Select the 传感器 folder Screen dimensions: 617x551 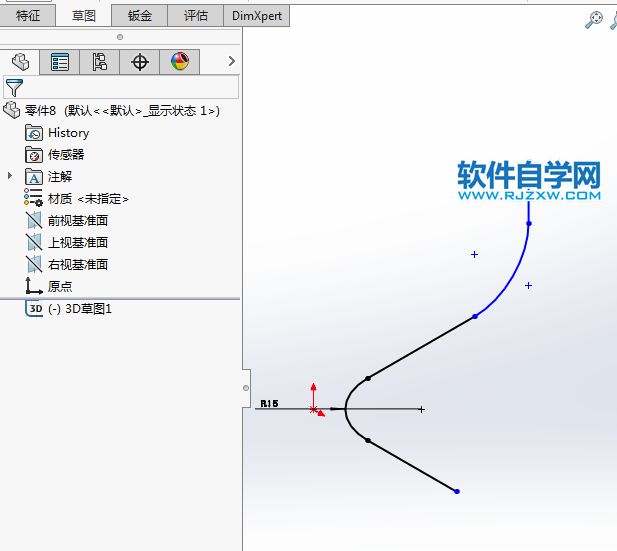coord(66,155)
